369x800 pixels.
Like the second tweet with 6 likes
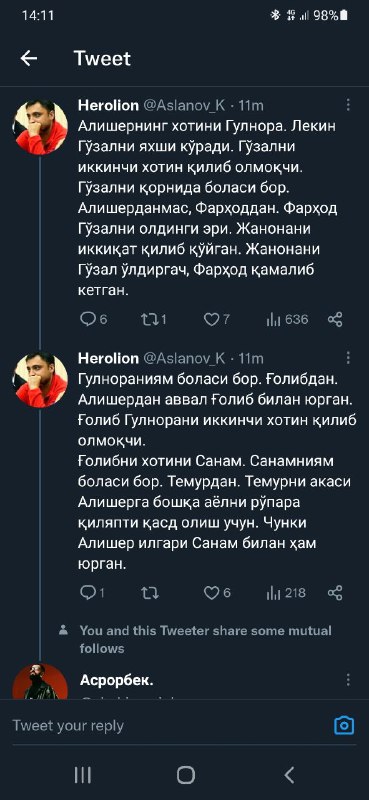(x=217, y=592)
